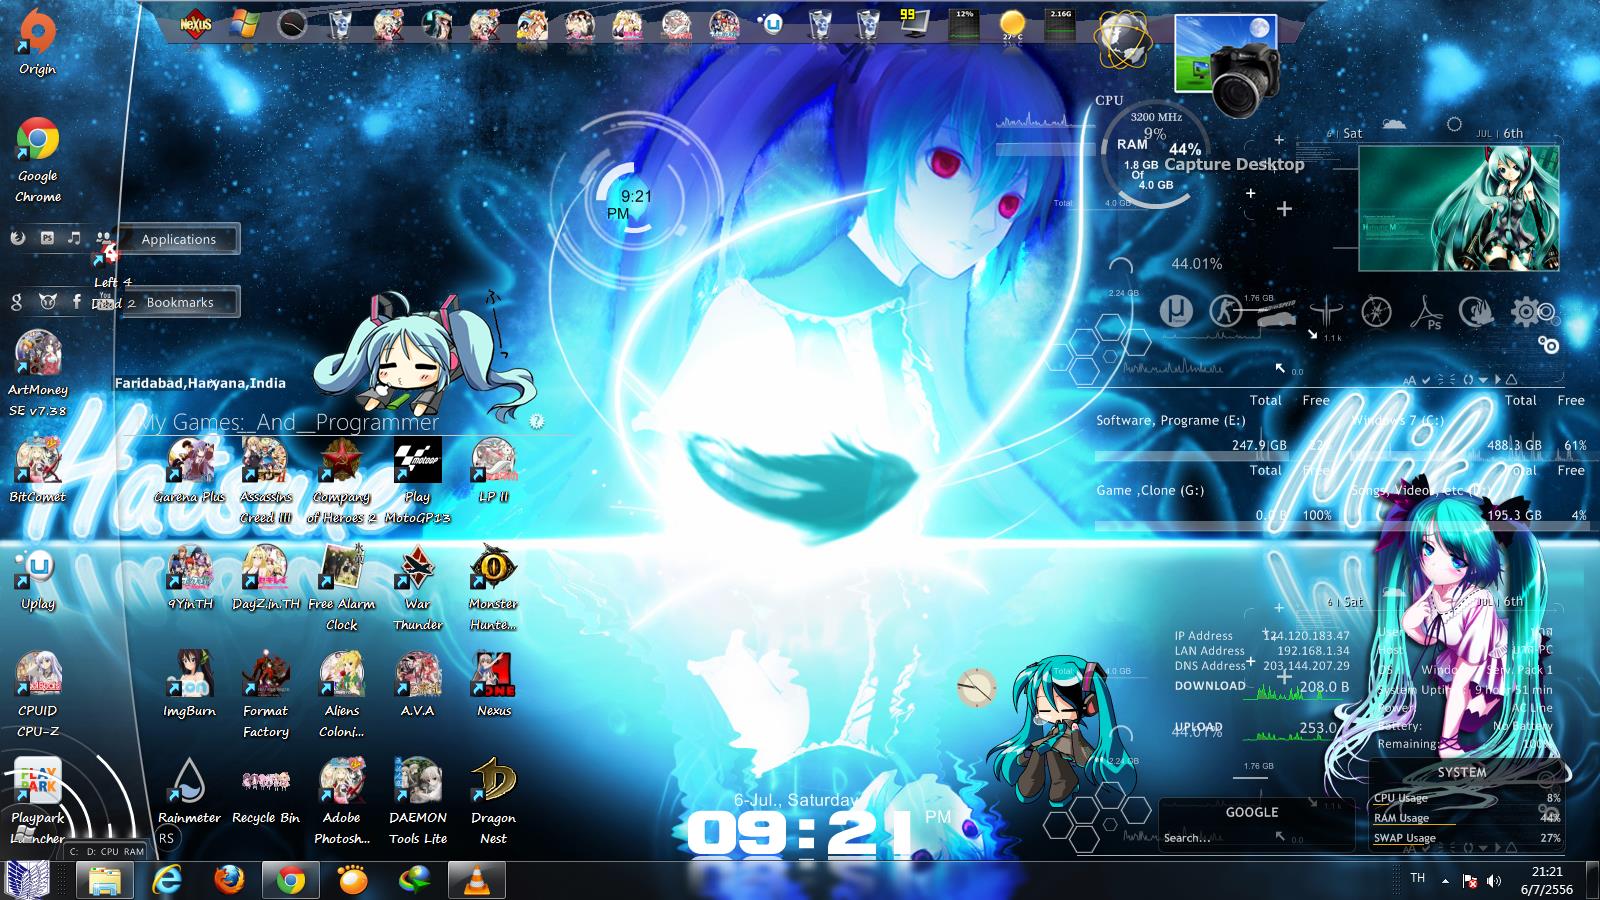Launch the 9YinTH game shortcut
The image size is (1600, 900).
click(x=190, y=577)
